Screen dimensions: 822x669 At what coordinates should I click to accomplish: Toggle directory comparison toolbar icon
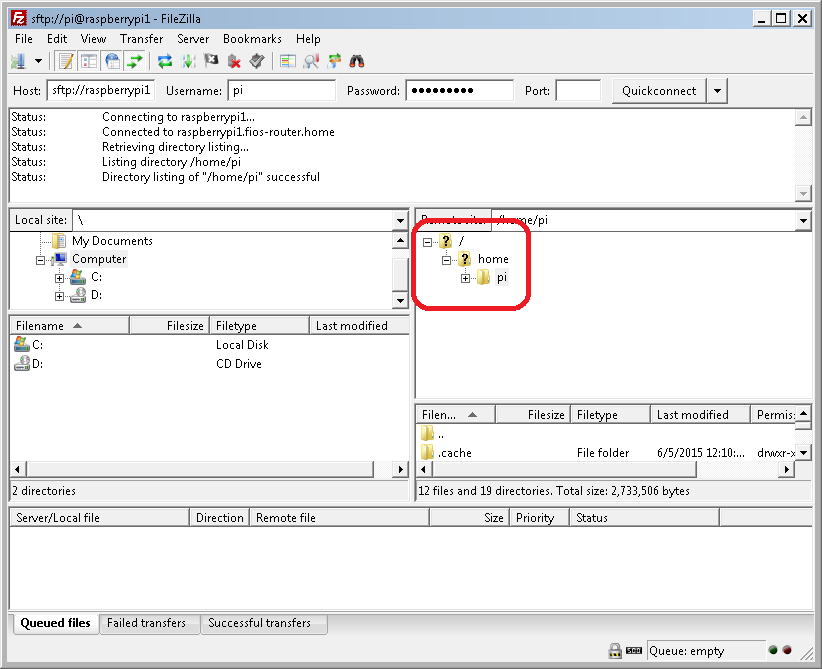(288, 61)
